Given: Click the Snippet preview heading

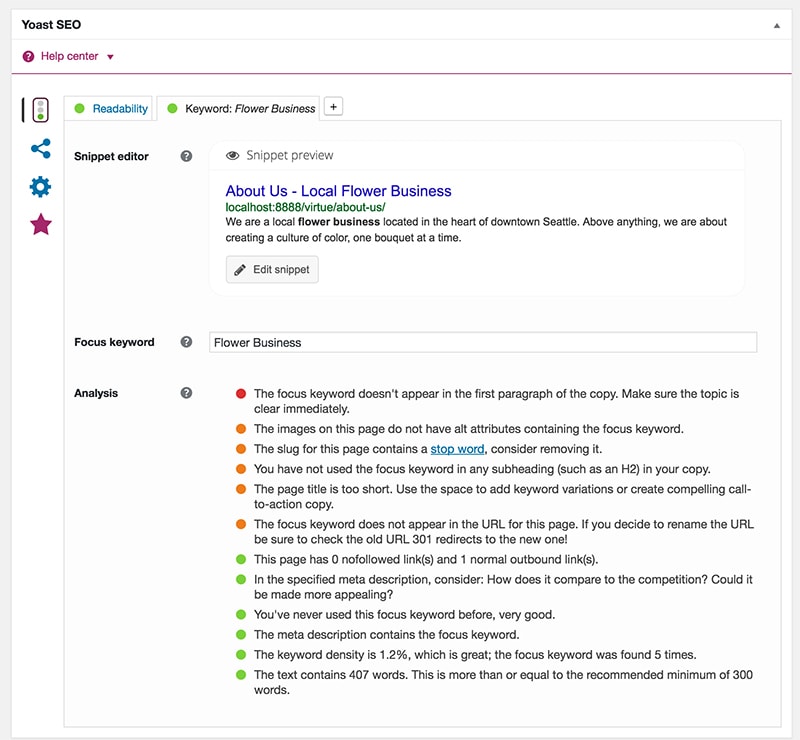Looking at the screenshot, I should coord(289,155).
